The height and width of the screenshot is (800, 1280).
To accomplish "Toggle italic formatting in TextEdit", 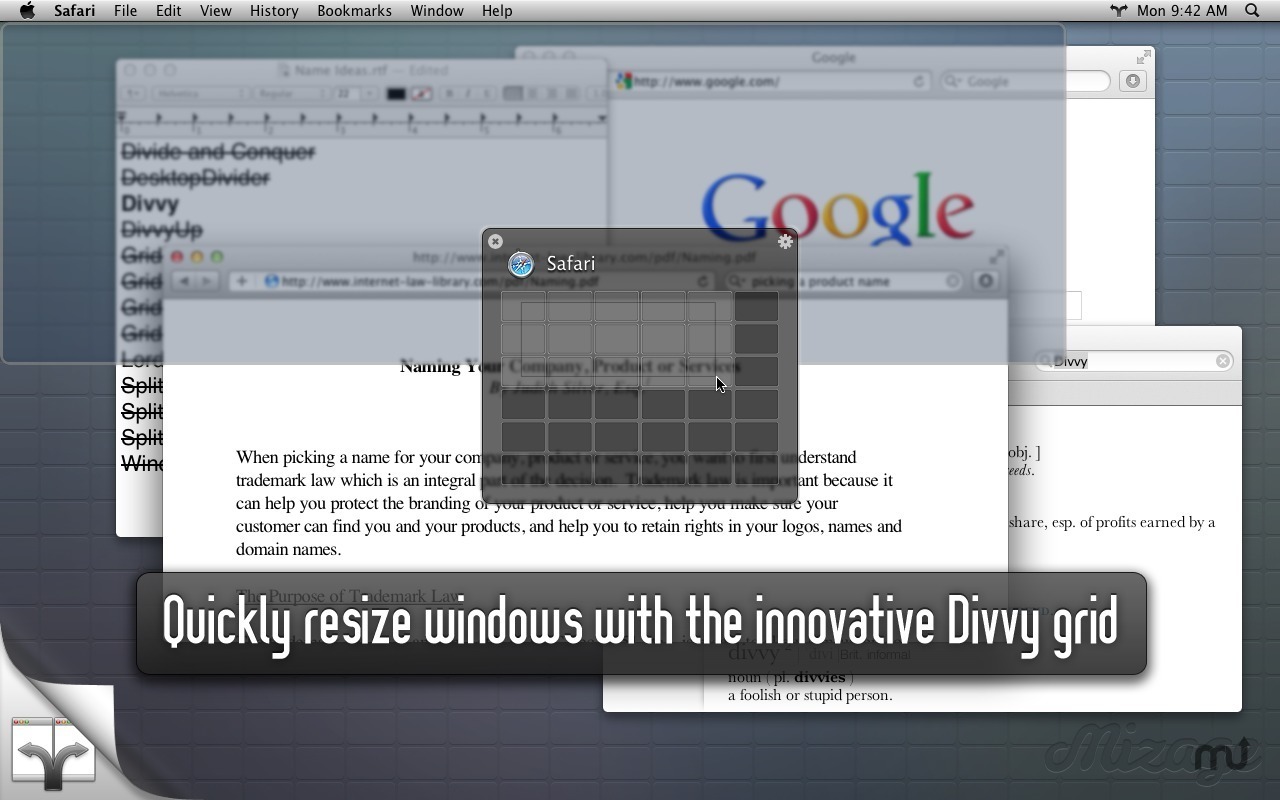I will tap(467, 94).
